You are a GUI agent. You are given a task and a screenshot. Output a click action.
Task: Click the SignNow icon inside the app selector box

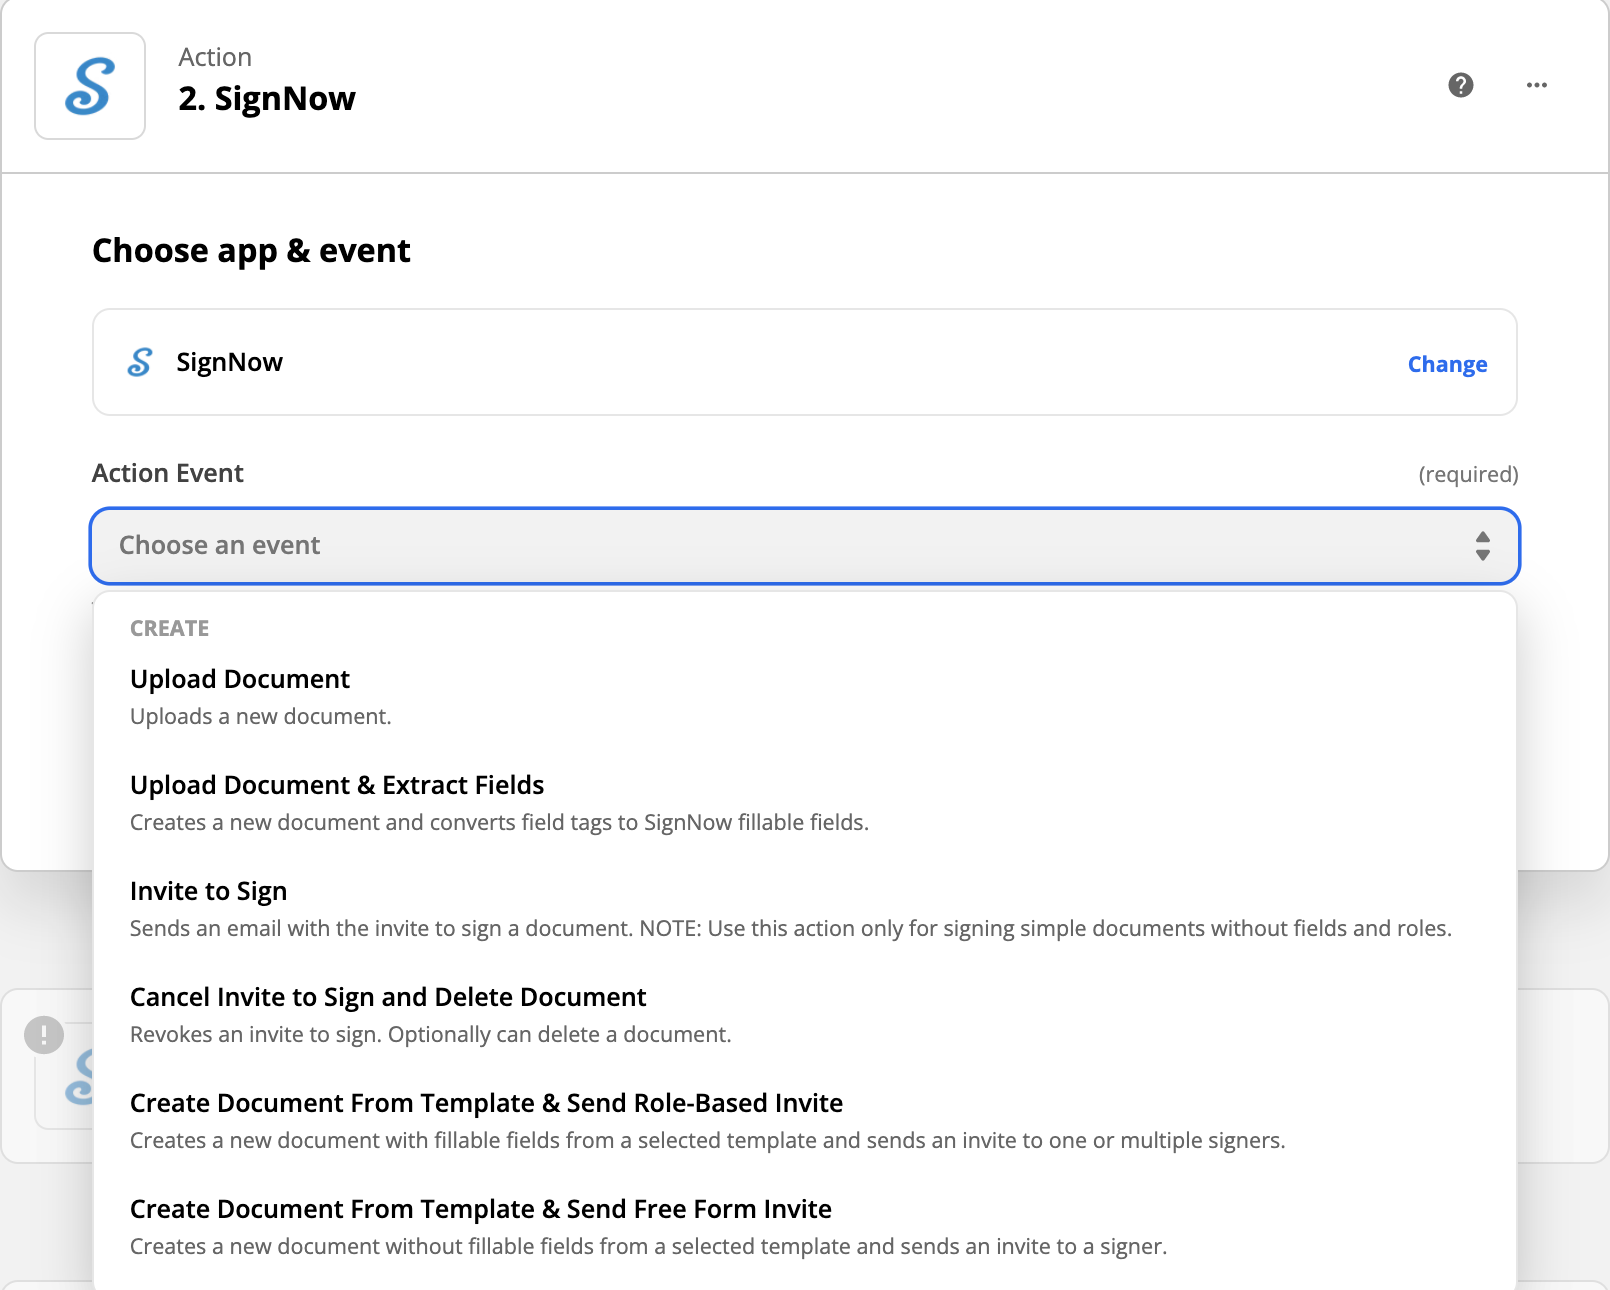(140, 362)
